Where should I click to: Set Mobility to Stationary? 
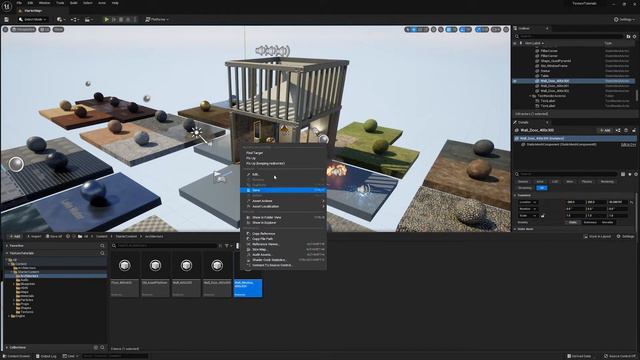tap(590, 222)
